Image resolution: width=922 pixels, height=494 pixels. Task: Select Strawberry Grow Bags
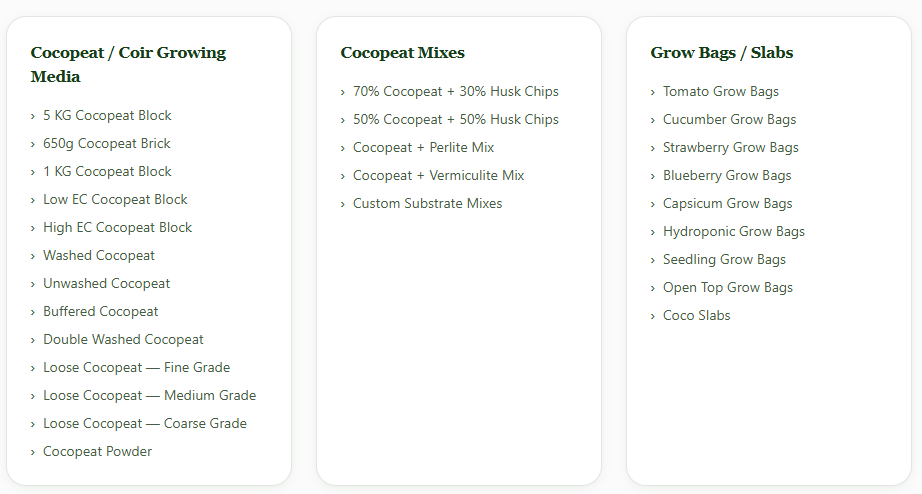click(x=731, y=148)
